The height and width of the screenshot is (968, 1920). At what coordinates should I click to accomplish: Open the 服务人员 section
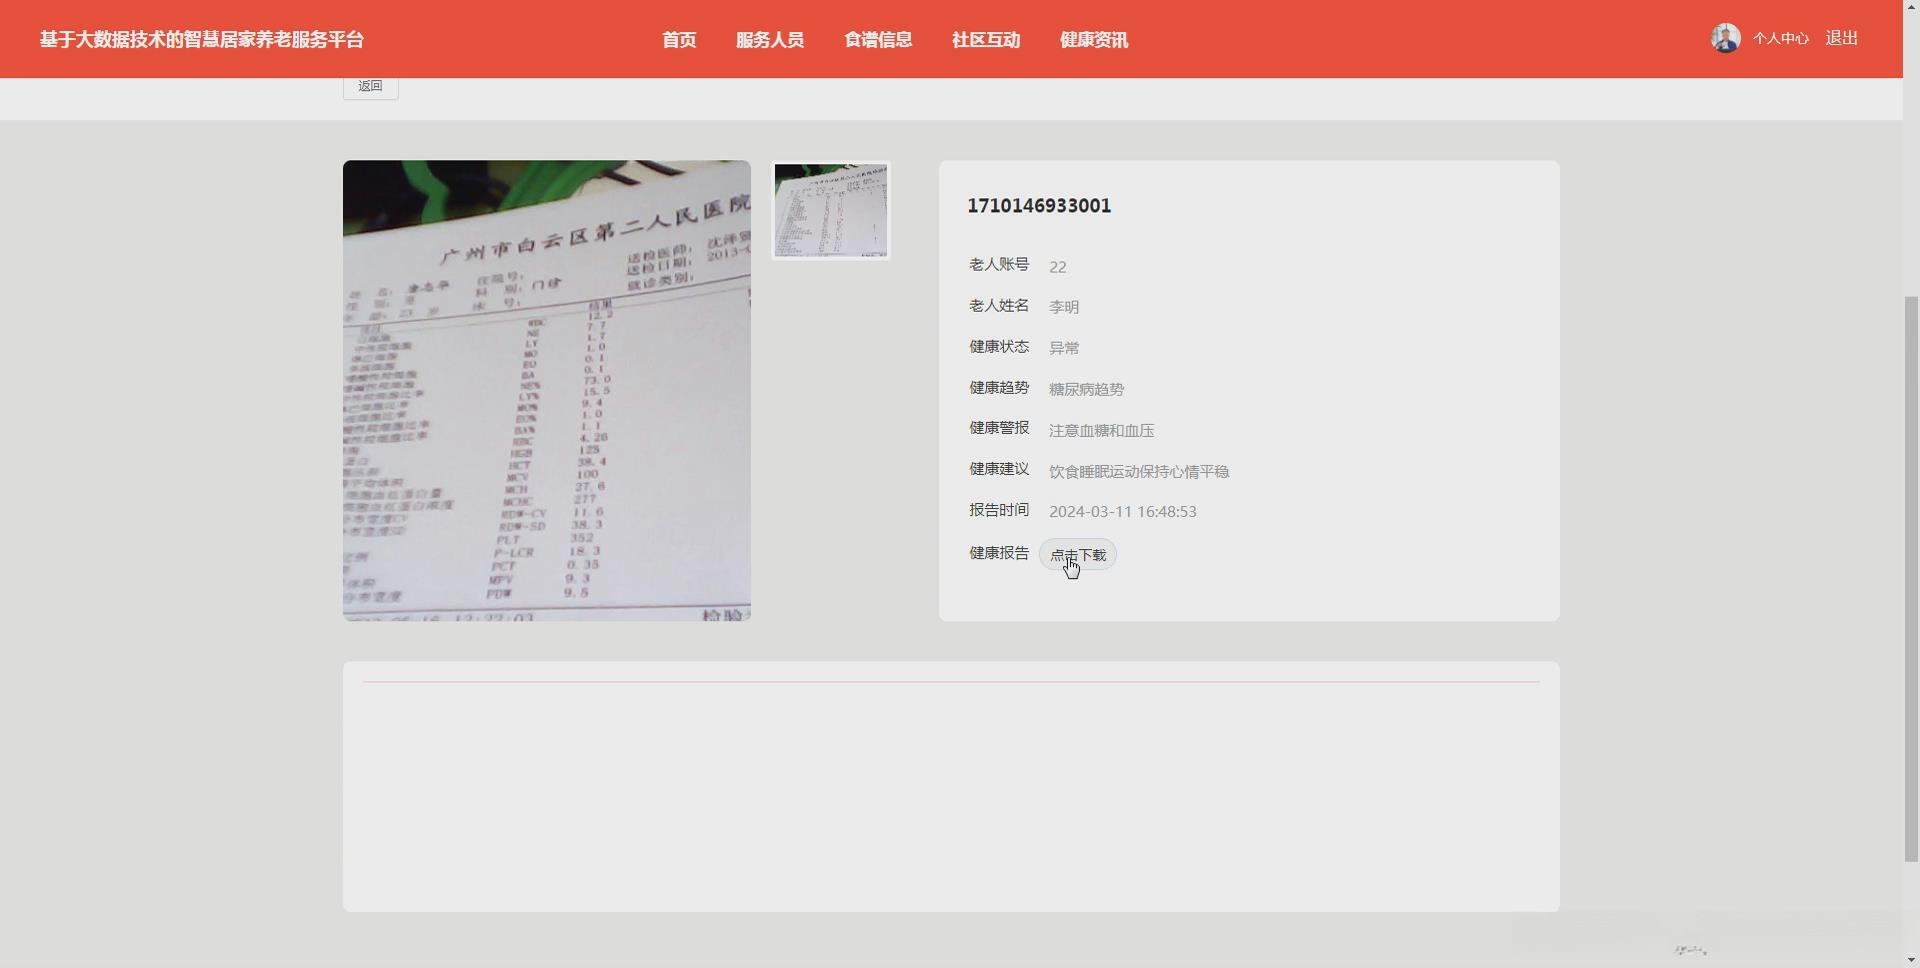[770, 40]
